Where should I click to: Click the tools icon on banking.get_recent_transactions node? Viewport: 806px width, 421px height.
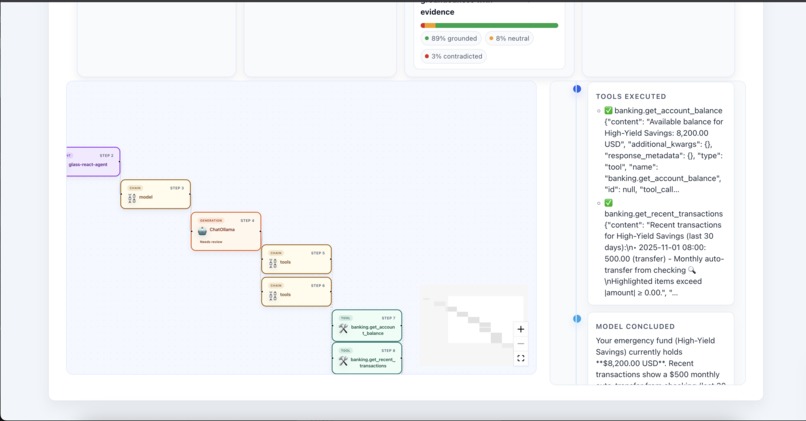tap(343, 361)
